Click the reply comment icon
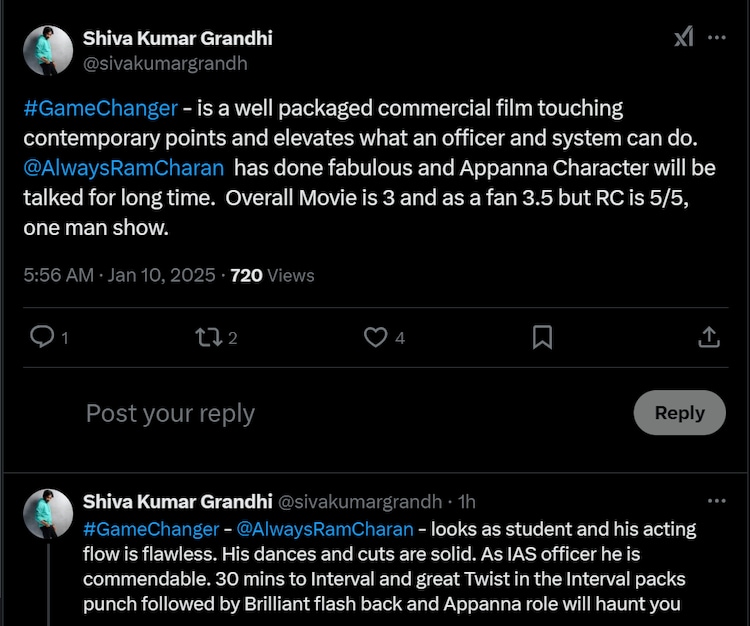Viewport: 750px width, 626px height. pyautogui.click(x=42, y=337)
